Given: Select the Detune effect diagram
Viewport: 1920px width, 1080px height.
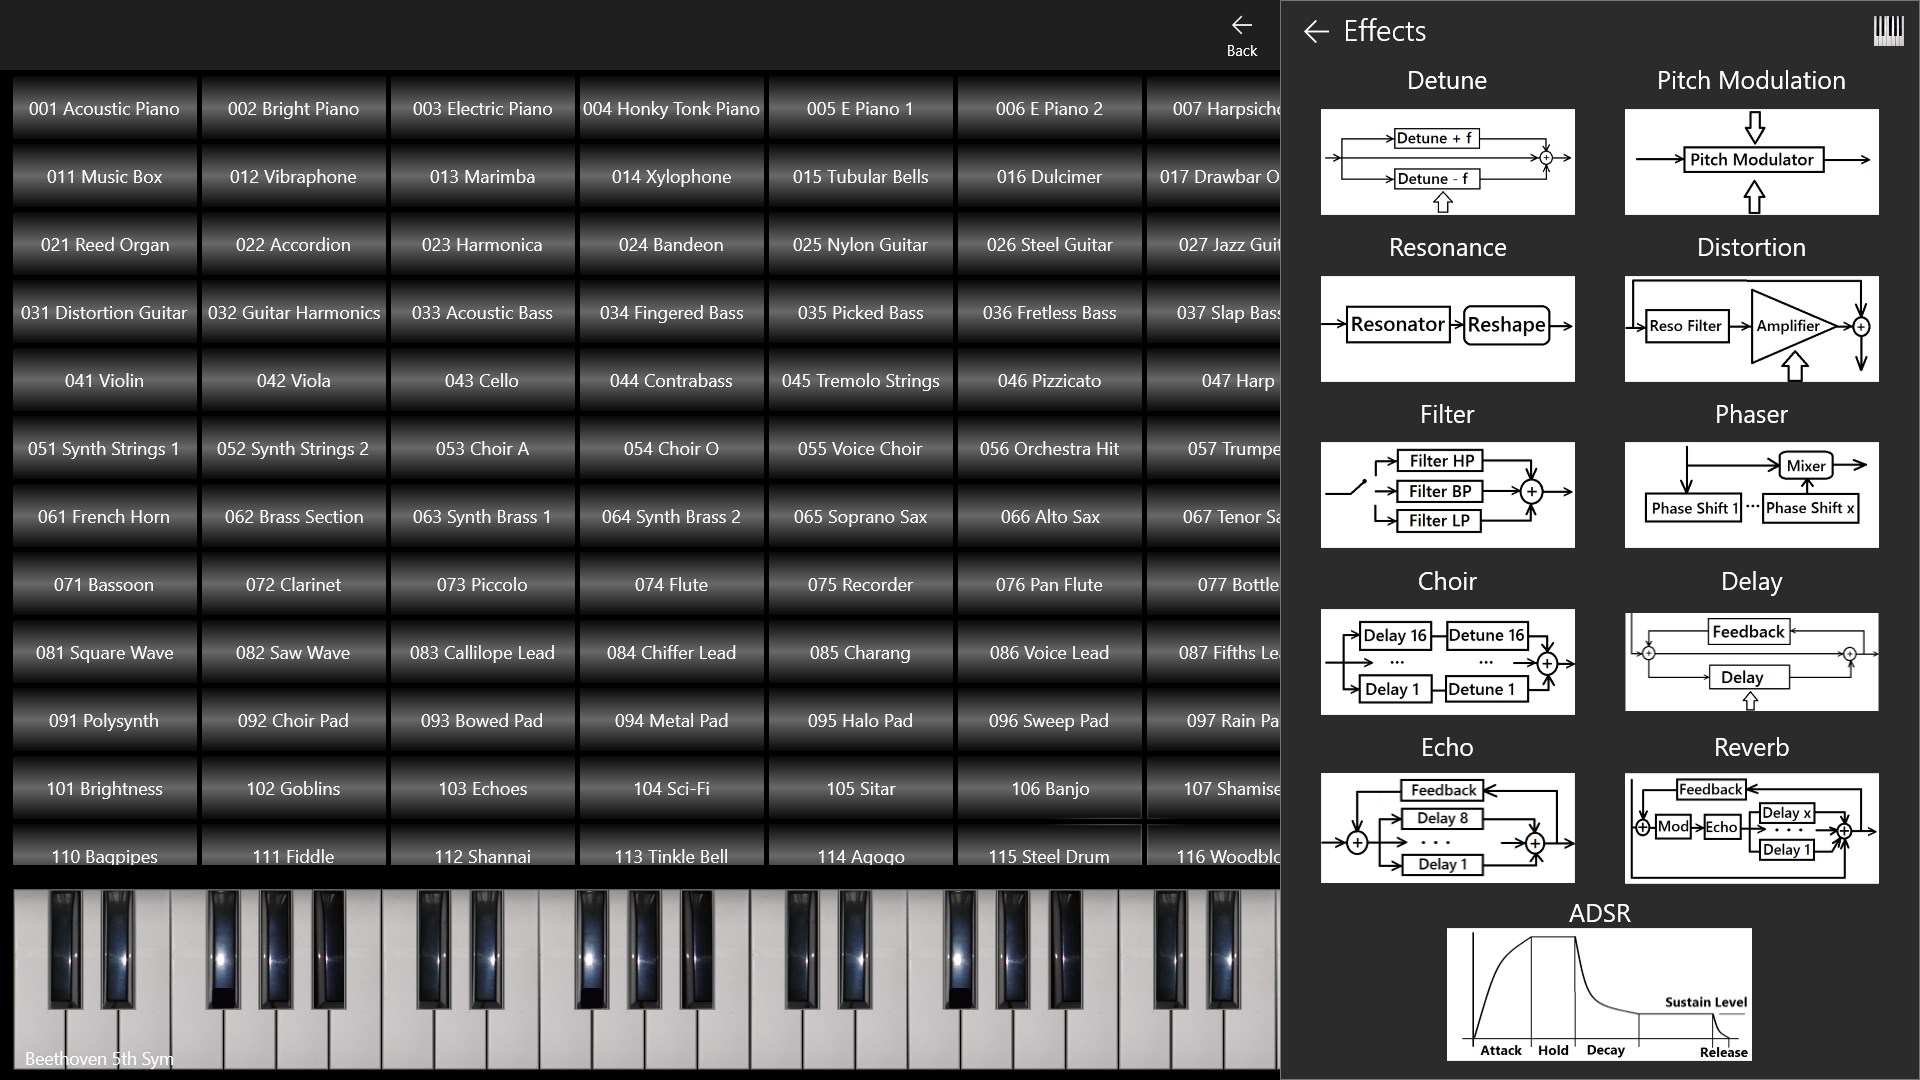Looking at the screenshot, I should click(x=1447, y=162).
